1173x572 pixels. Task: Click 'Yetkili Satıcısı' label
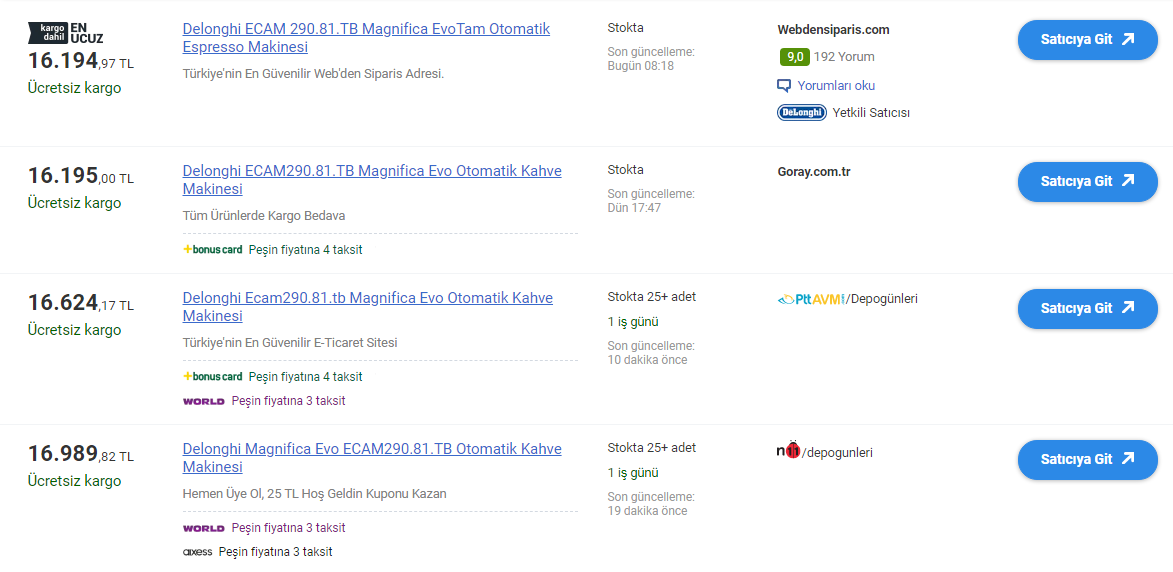point(871,113)
